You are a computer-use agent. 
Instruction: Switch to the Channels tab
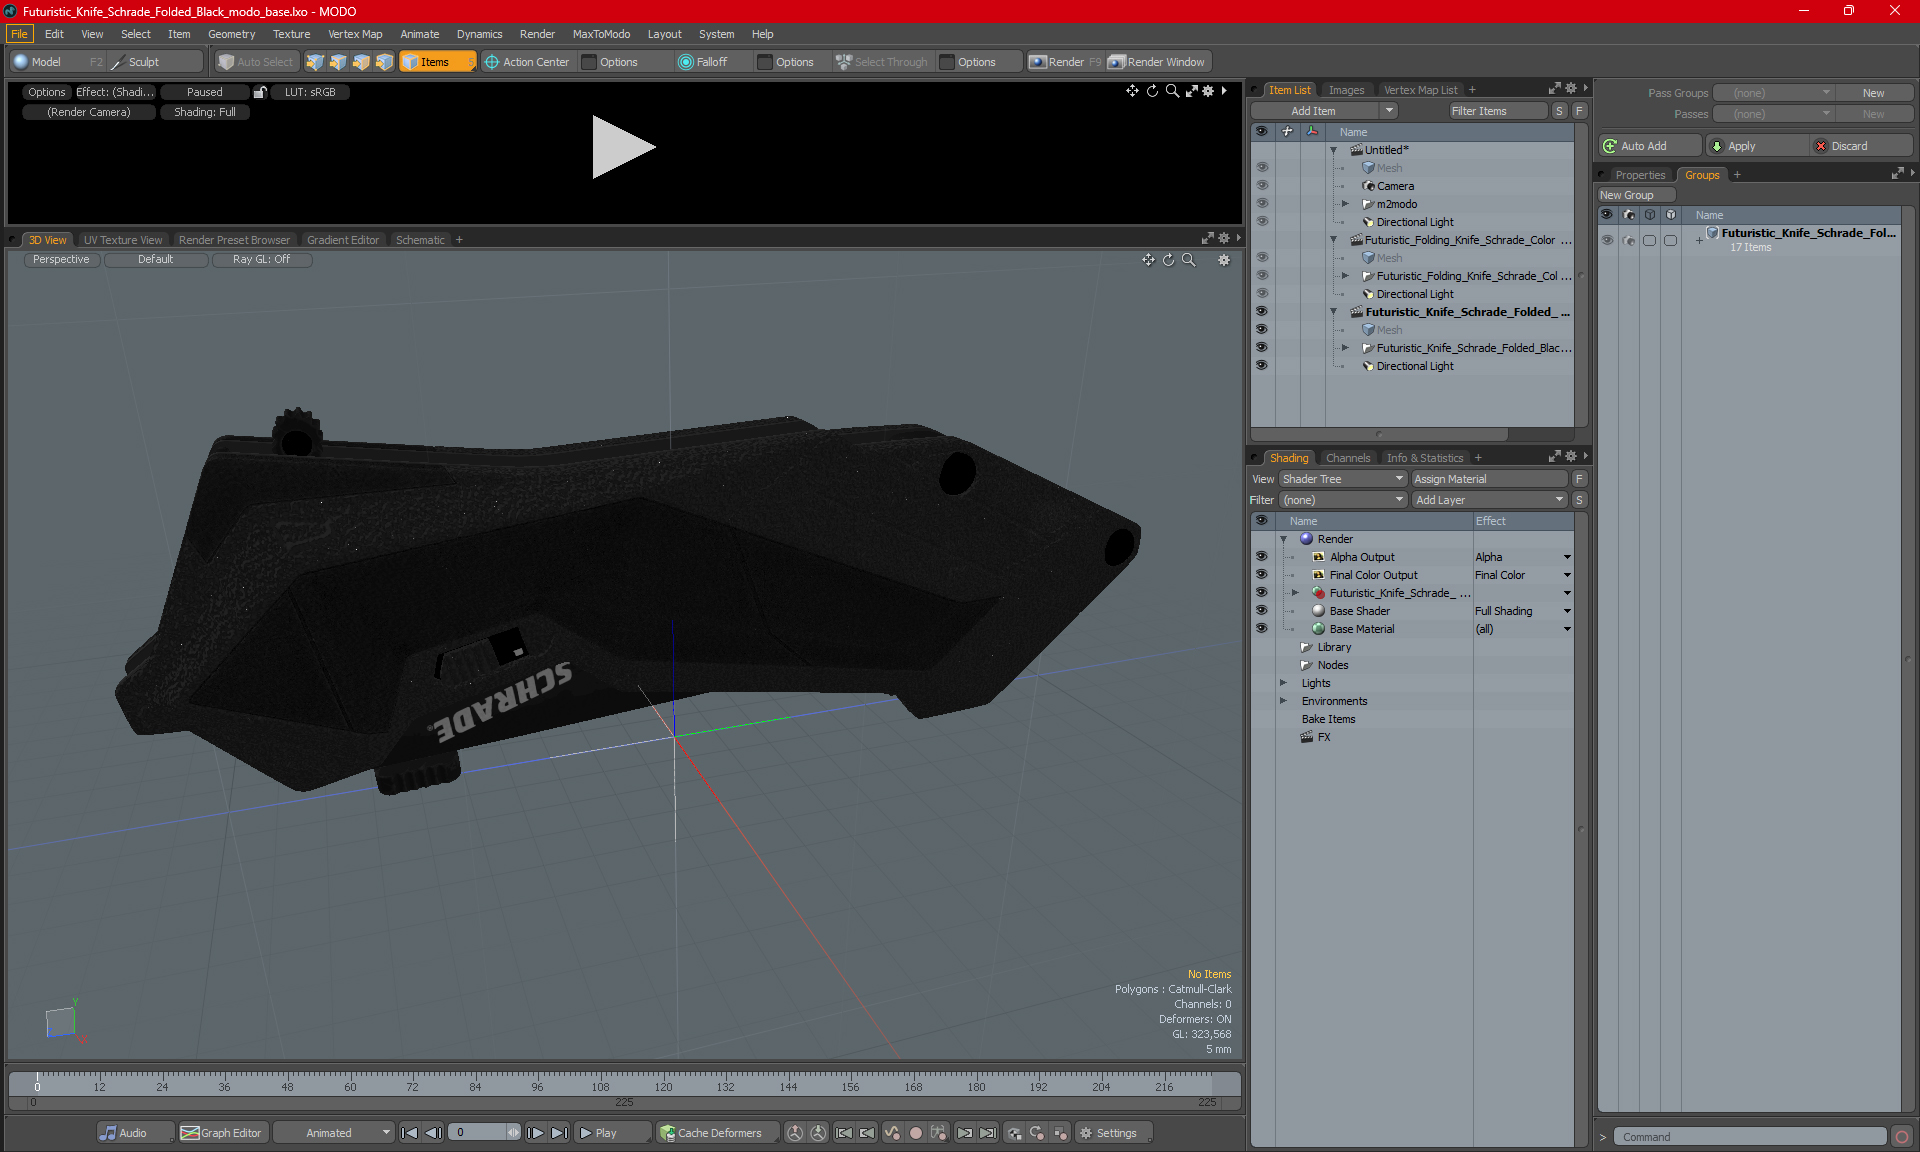(x=1347, y=458)
